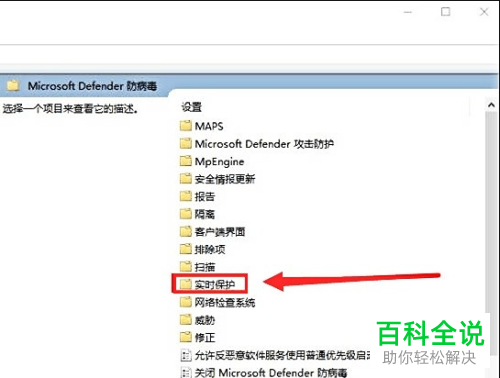Select the 网络检查系统 entry
500x378 pixels.
225,302
